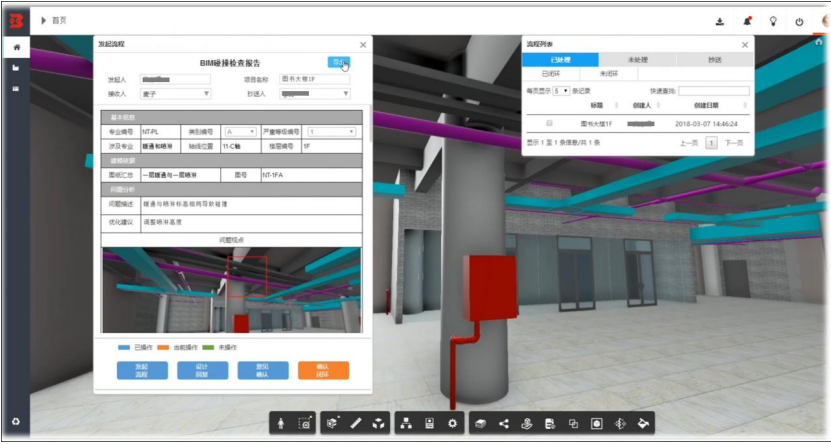Image resolution: width=831 pixels, height=444 pixels.
Task: Click the NT-1FA drawing number cell
Action: tap(311, 175)
